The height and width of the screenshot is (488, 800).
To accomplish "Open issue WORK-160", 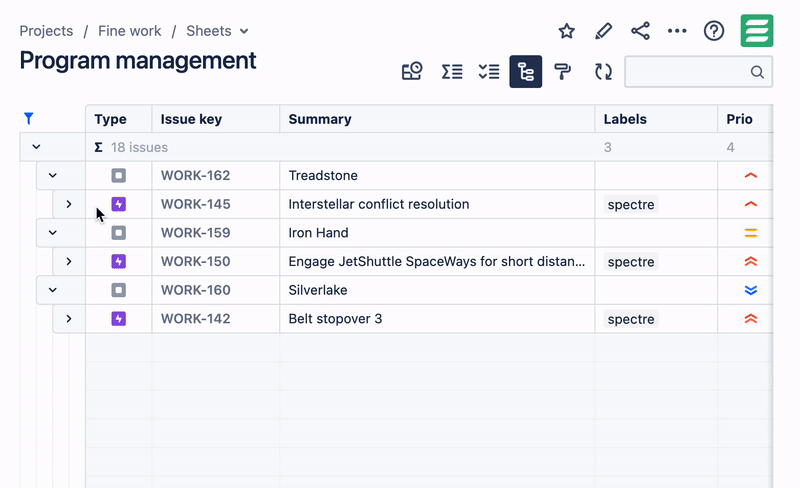I will pos(195,290).
